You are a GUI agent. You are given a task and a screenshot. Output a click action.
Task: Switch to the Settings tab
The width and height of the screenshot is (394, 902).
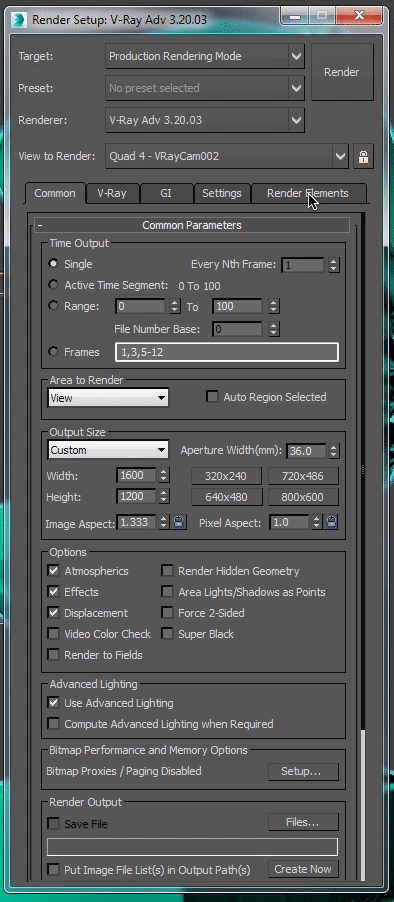point(221,193)
